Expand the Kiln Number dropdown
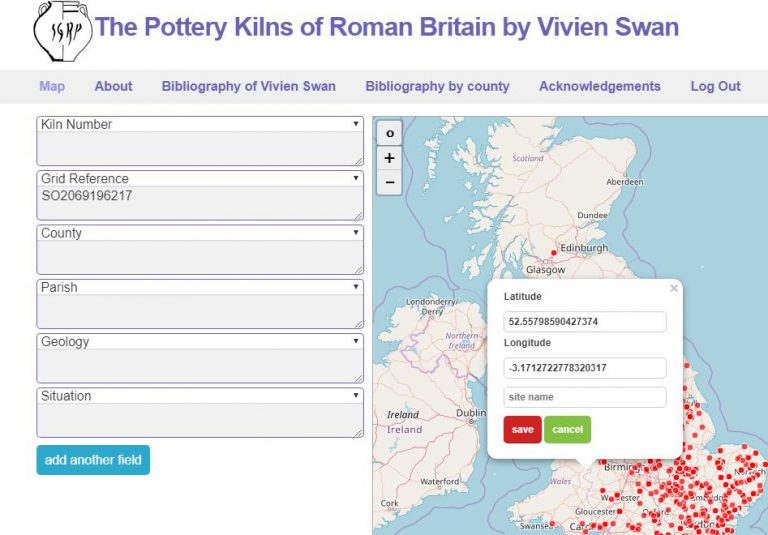This screenshot has height=535, width=768. pos(200,124)
